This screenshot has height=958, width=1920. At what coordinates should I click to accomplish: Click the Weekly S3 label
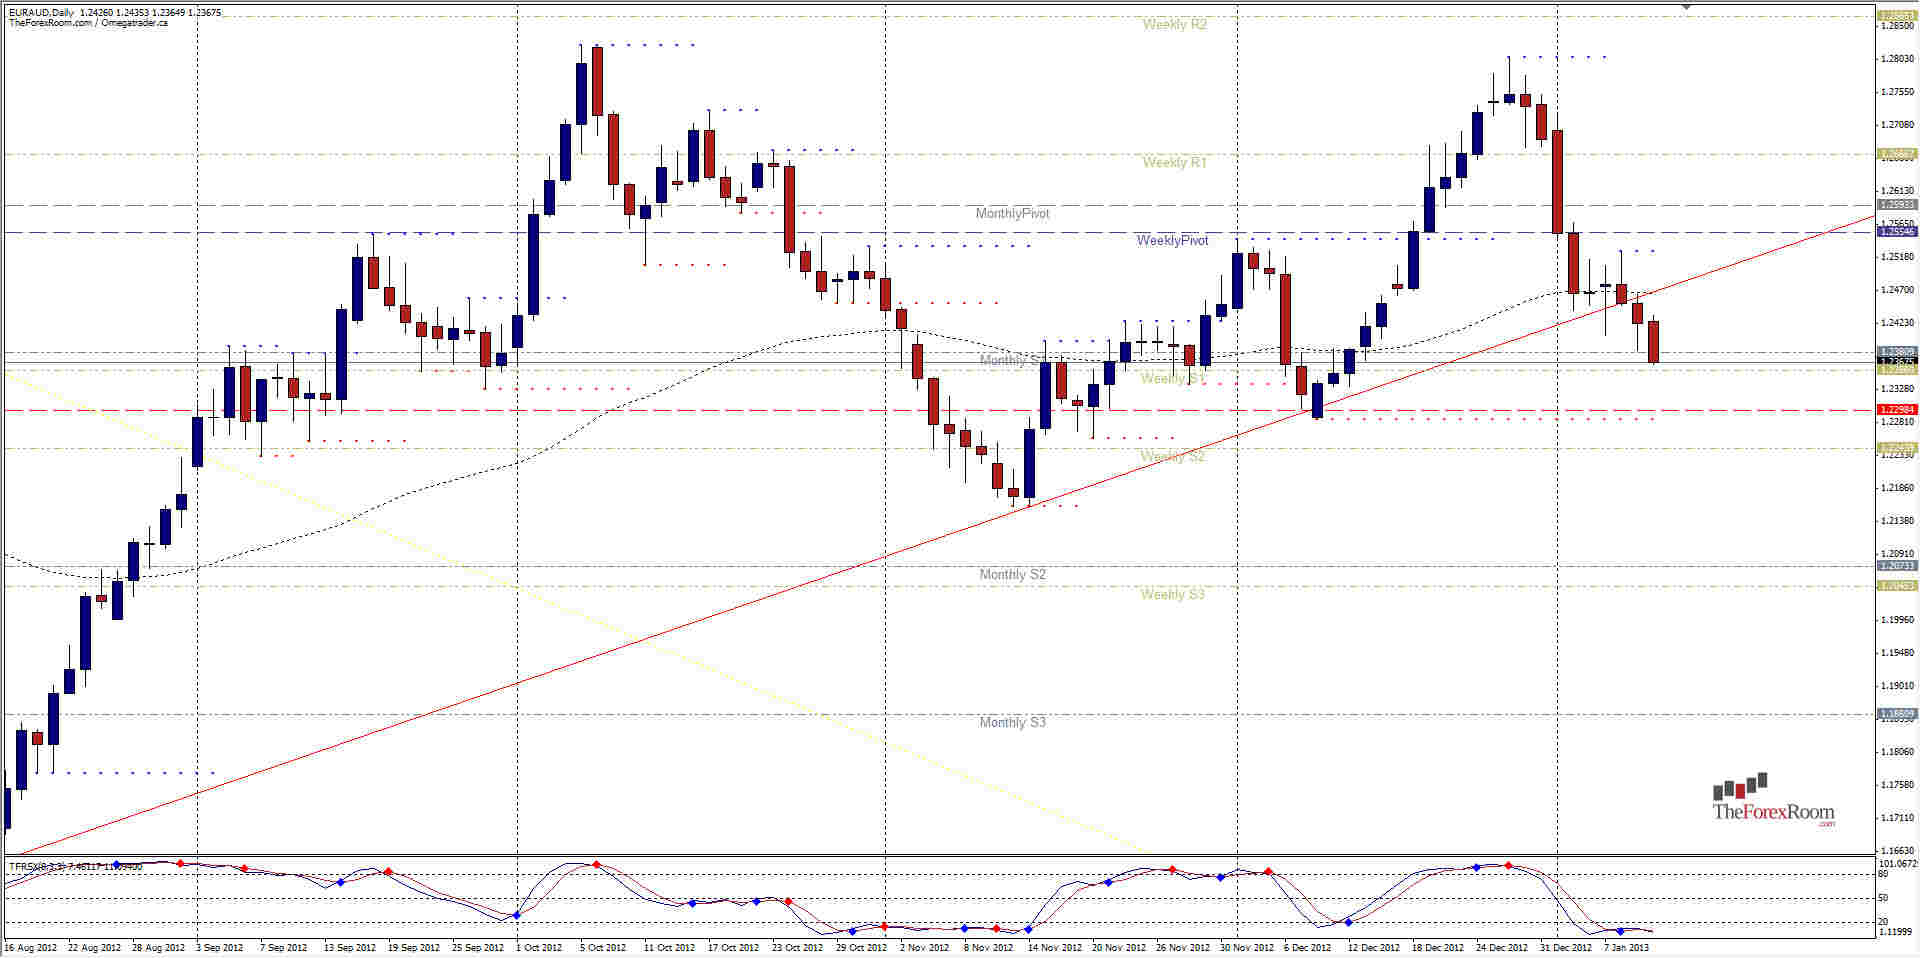[1172, 593]
